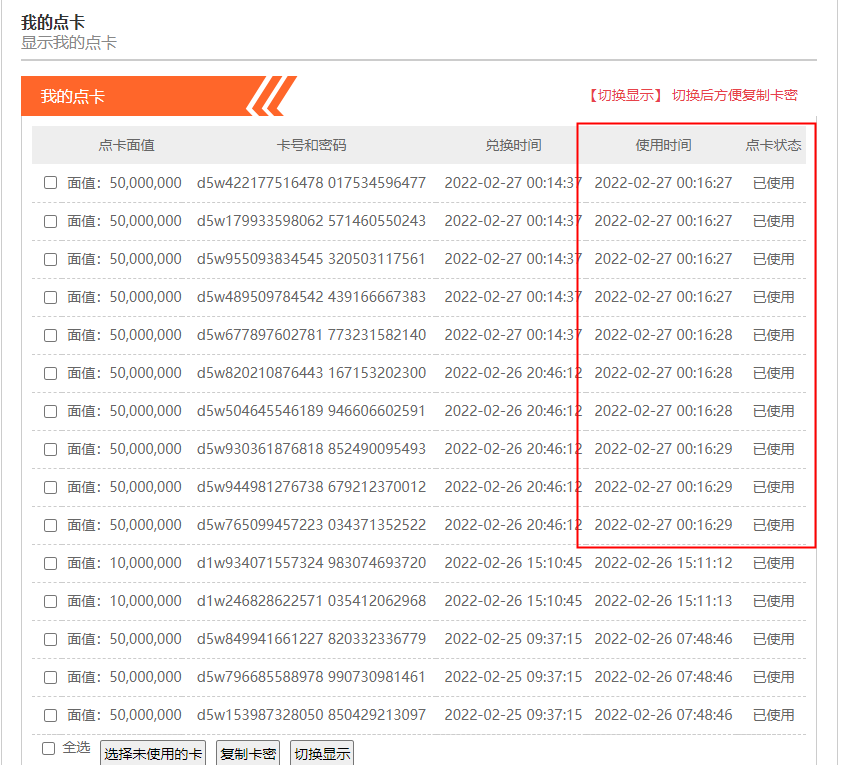Tick the checkbox beside card d5w677897602781

(x=51, y=335)
